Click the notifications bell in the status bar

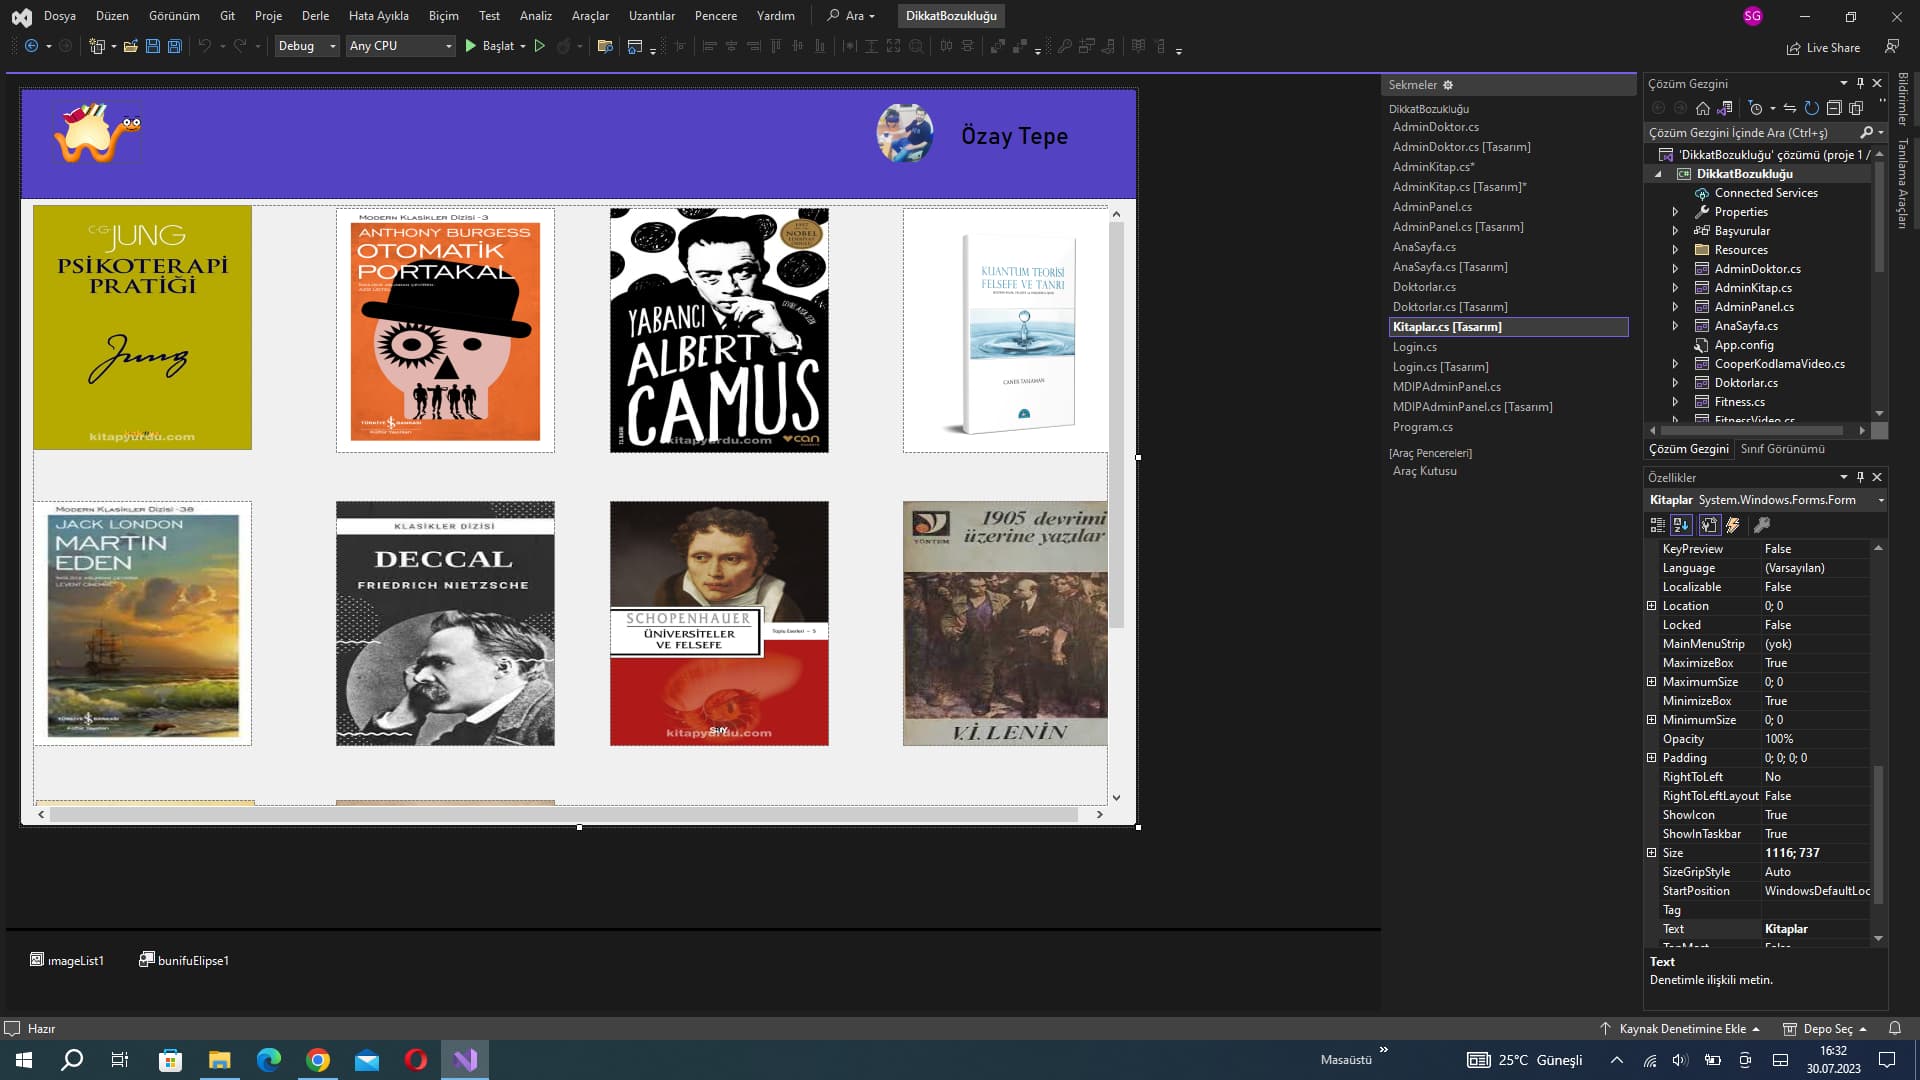coord(1894,1028)
